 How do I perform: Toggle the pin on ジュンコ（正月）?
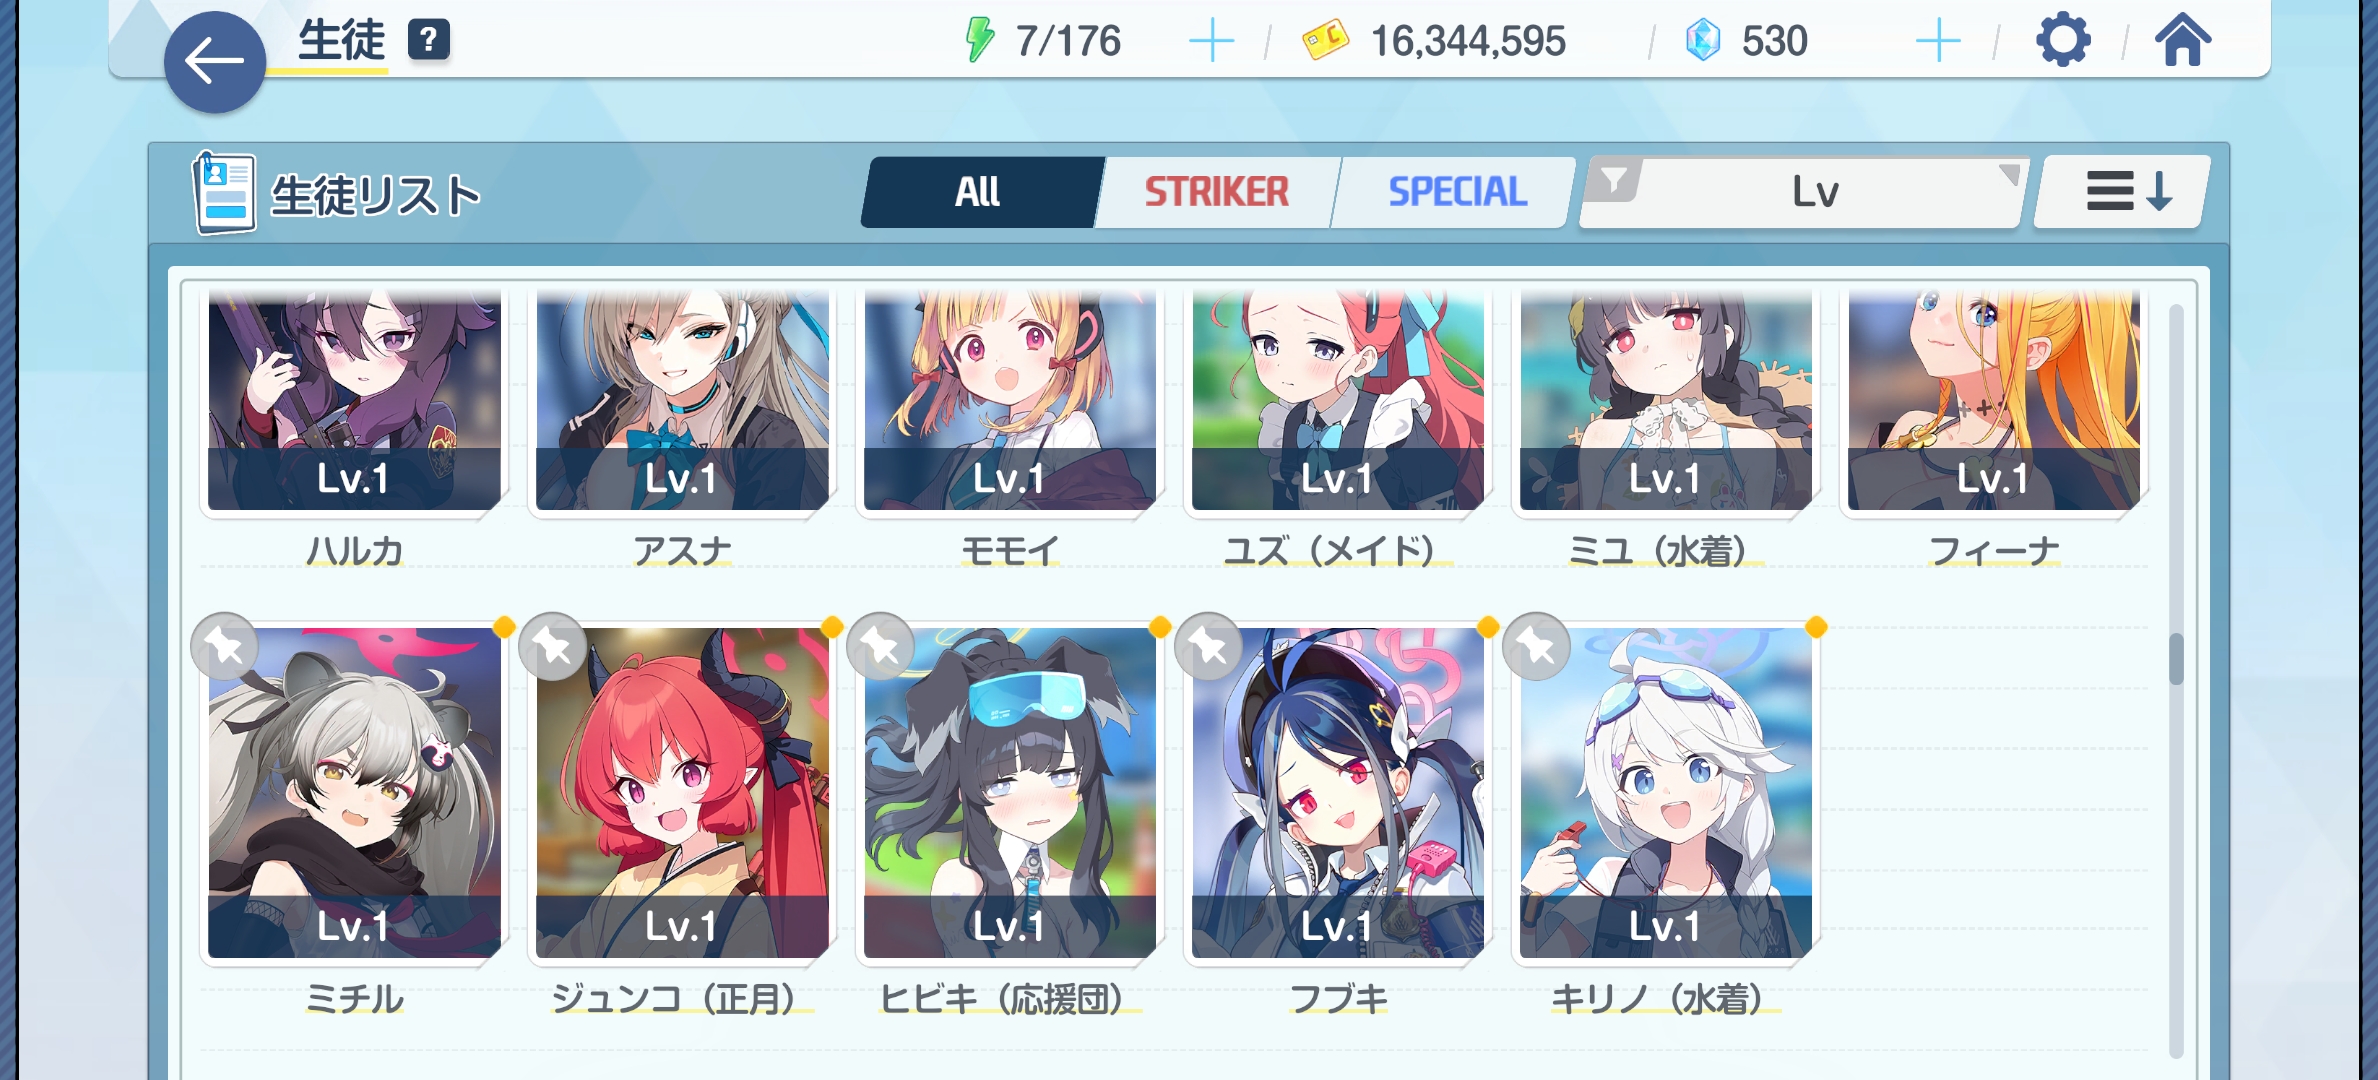(553, 647)
